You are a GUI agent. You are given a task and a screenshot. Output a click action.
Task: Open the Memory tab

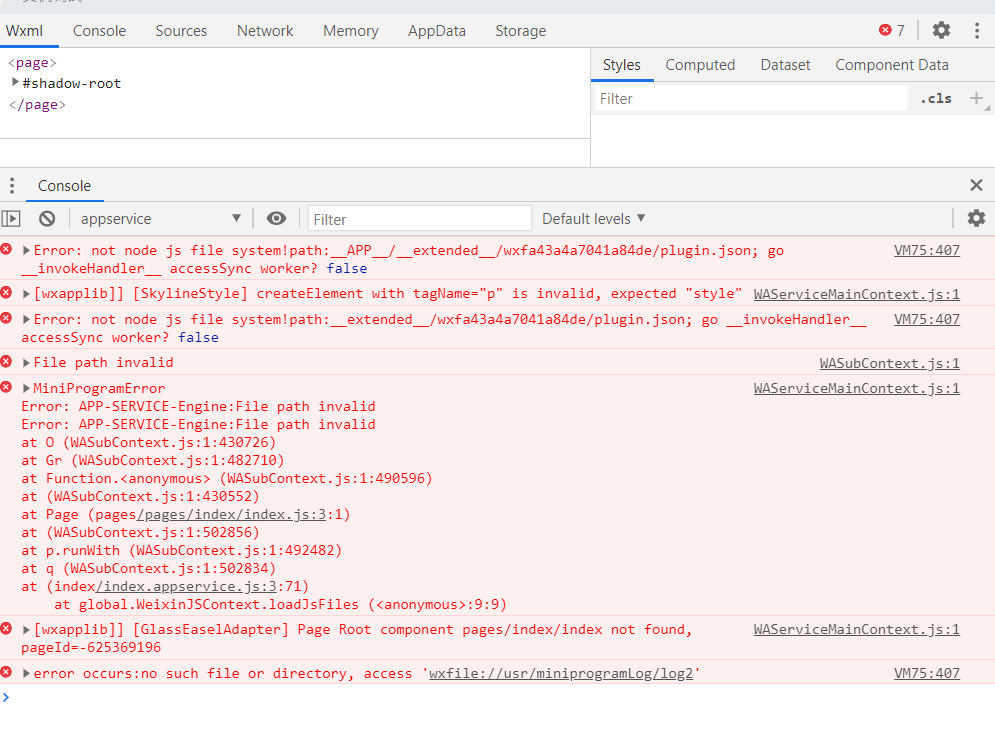coord(350,30)
